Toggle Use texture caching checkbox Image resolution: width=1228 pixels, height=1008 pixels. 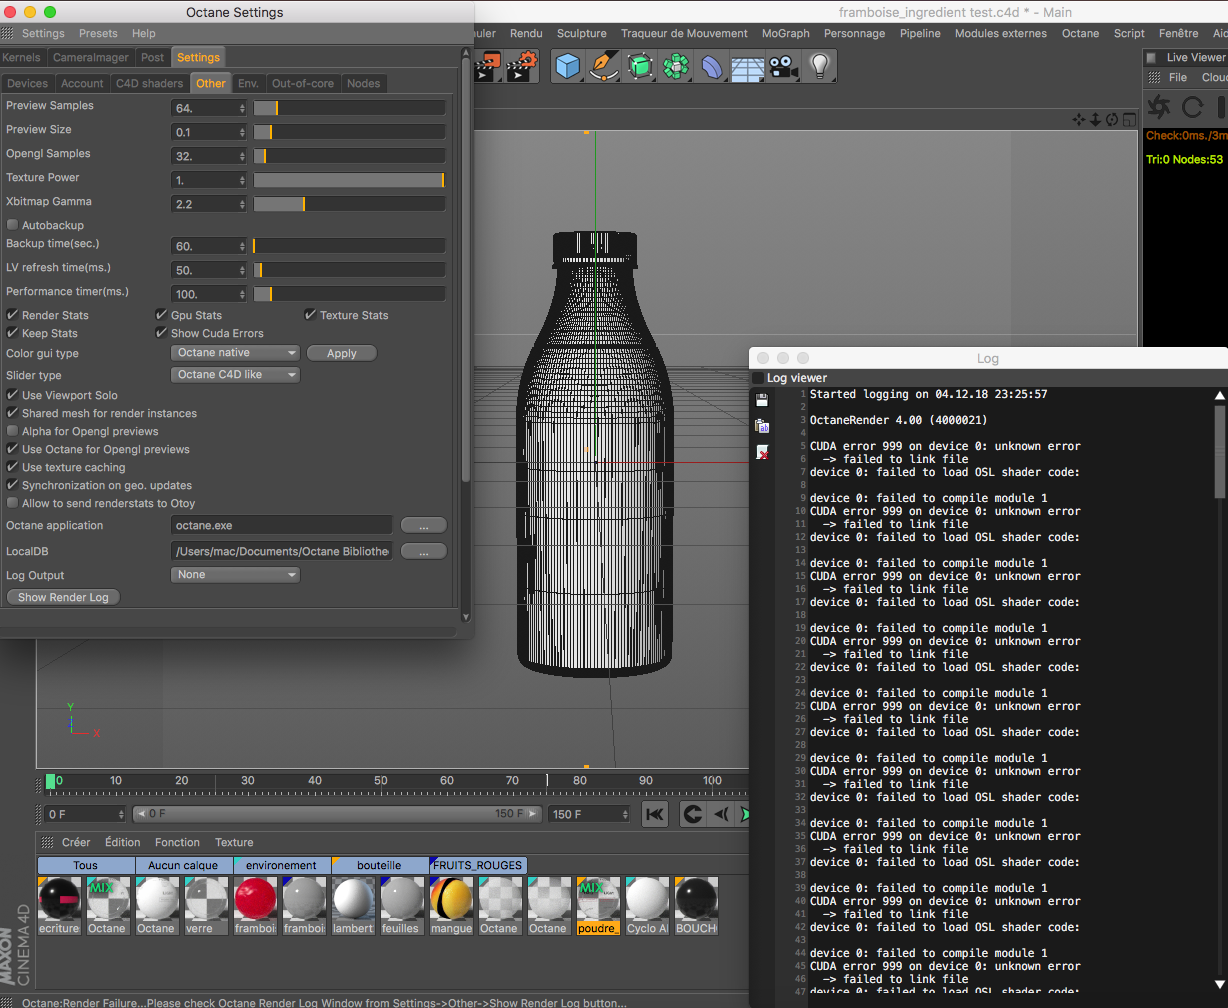tap(13, 467)
